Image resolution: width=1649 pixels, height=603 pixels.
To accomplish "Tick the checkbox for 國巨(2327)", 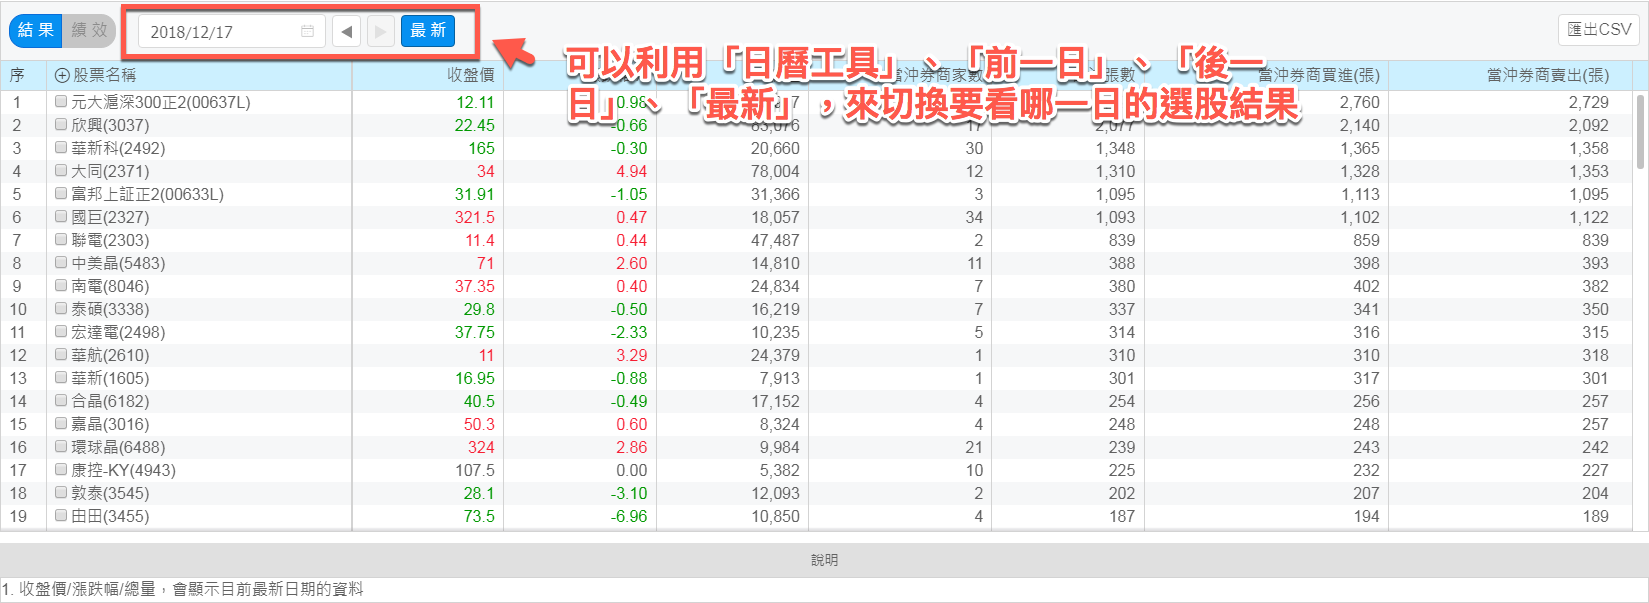I will (61, 217).
